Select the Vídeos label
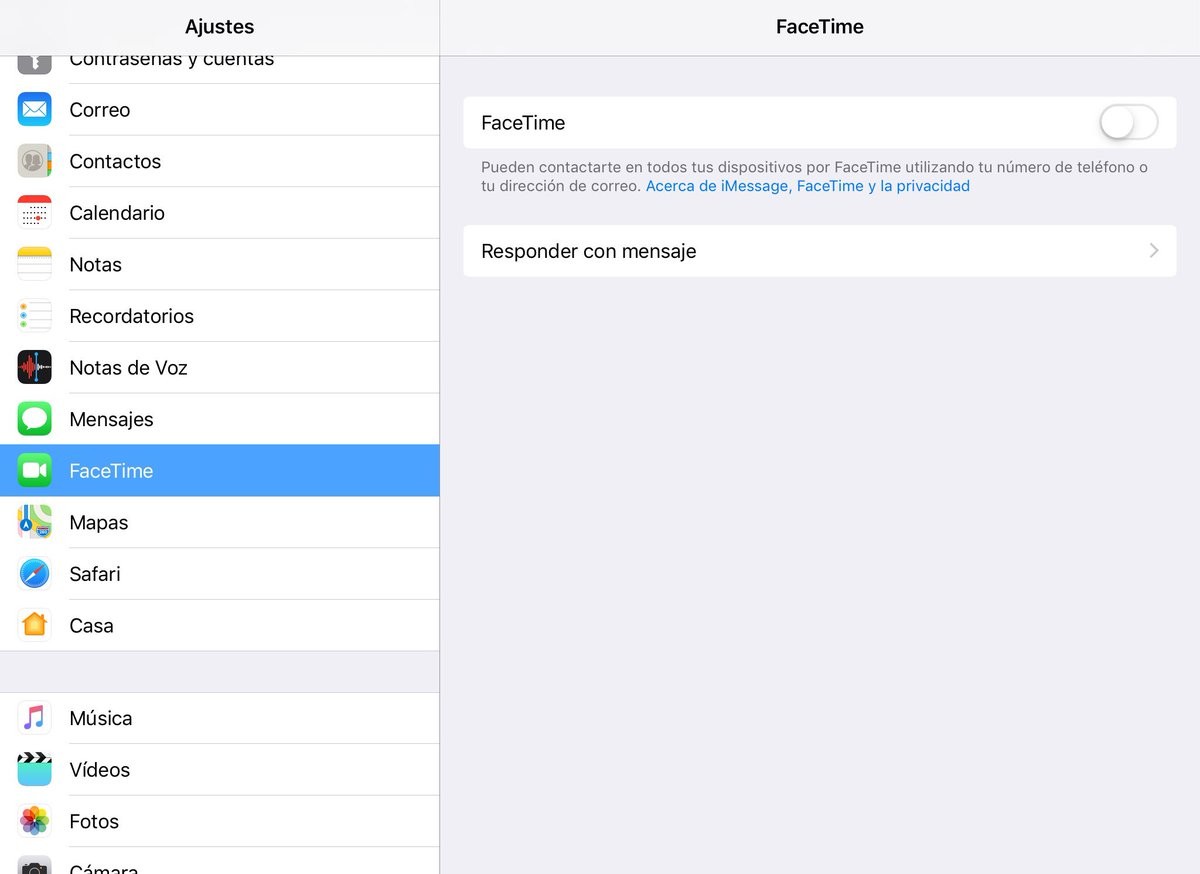Screen dimensions: 1200x874 [100, 770]
